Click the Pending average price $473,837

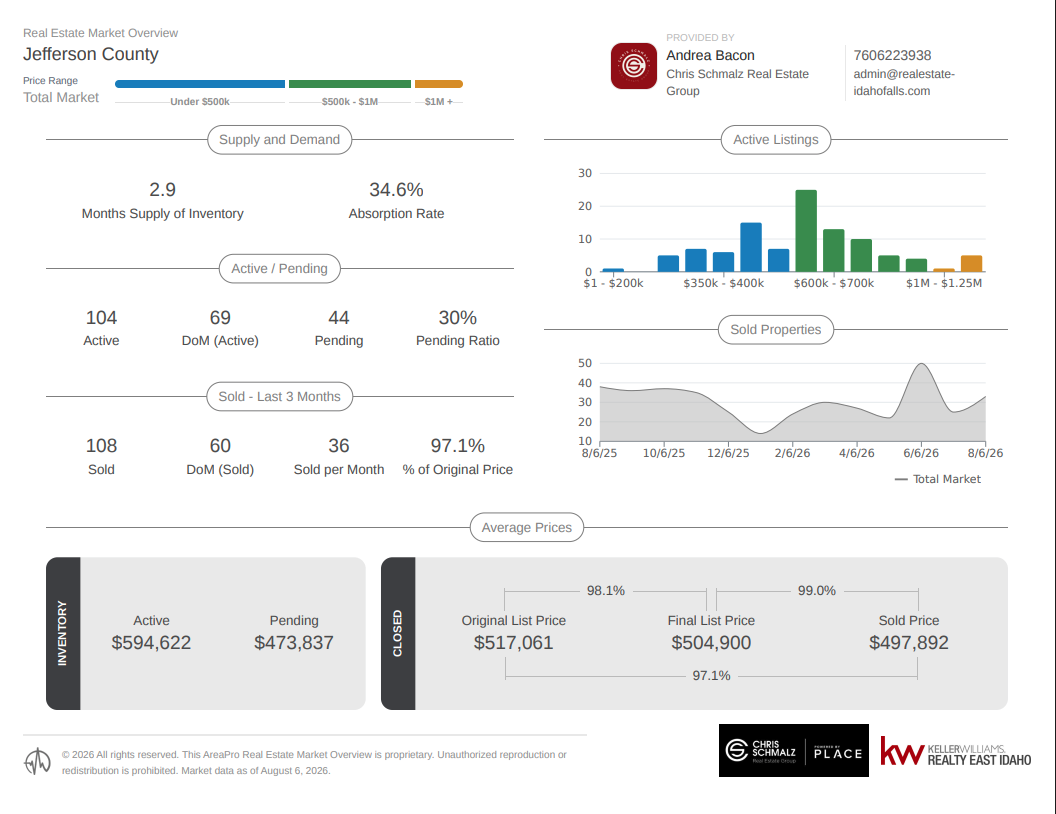tap(294, 643)
